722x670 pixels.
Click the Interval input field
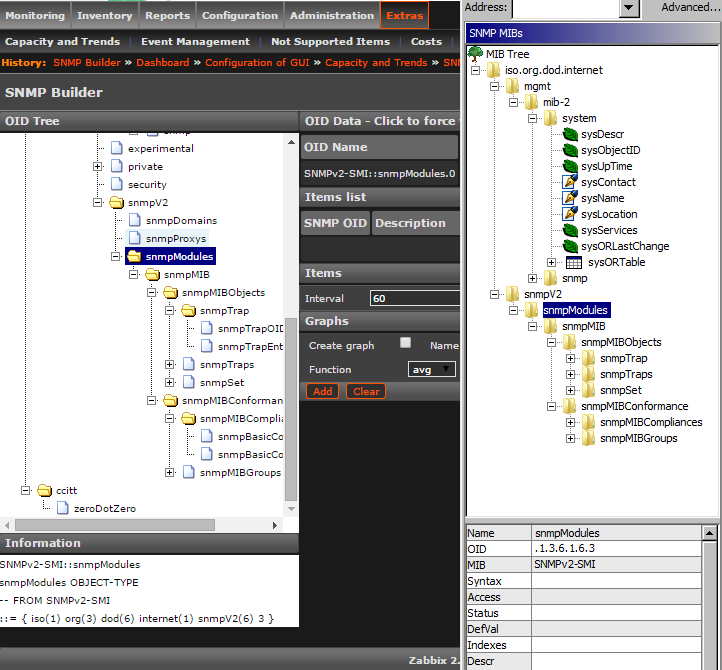412,298
